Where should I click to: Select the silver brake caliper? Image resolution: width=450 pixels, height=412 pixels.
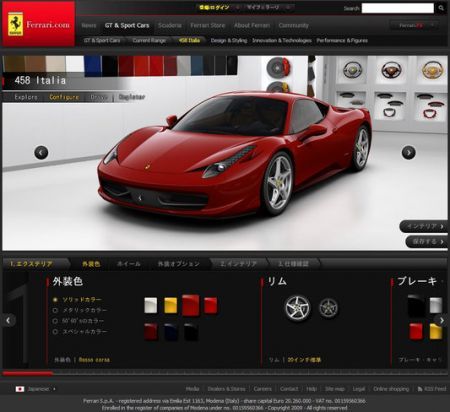[x=436, y=305]
